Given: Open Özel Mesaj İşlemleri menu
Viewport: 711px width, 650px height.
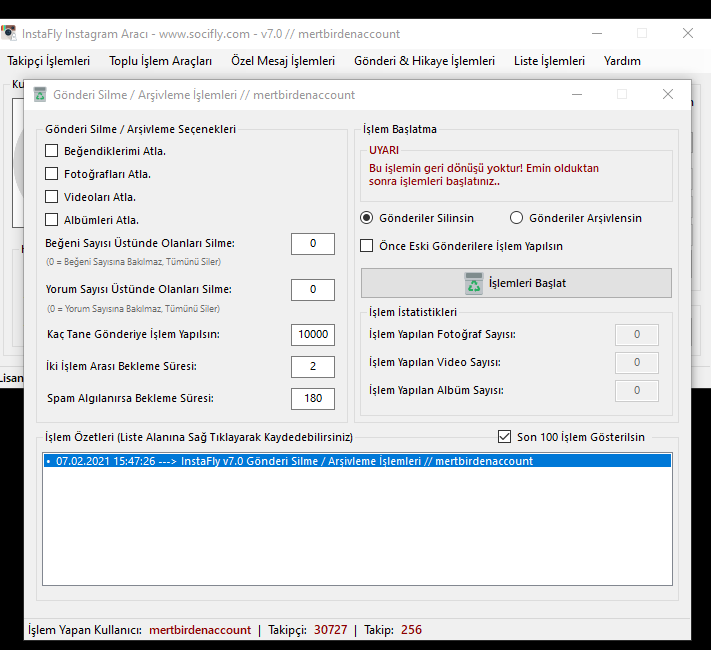Looking at the screenshot, I should (283, 61).
